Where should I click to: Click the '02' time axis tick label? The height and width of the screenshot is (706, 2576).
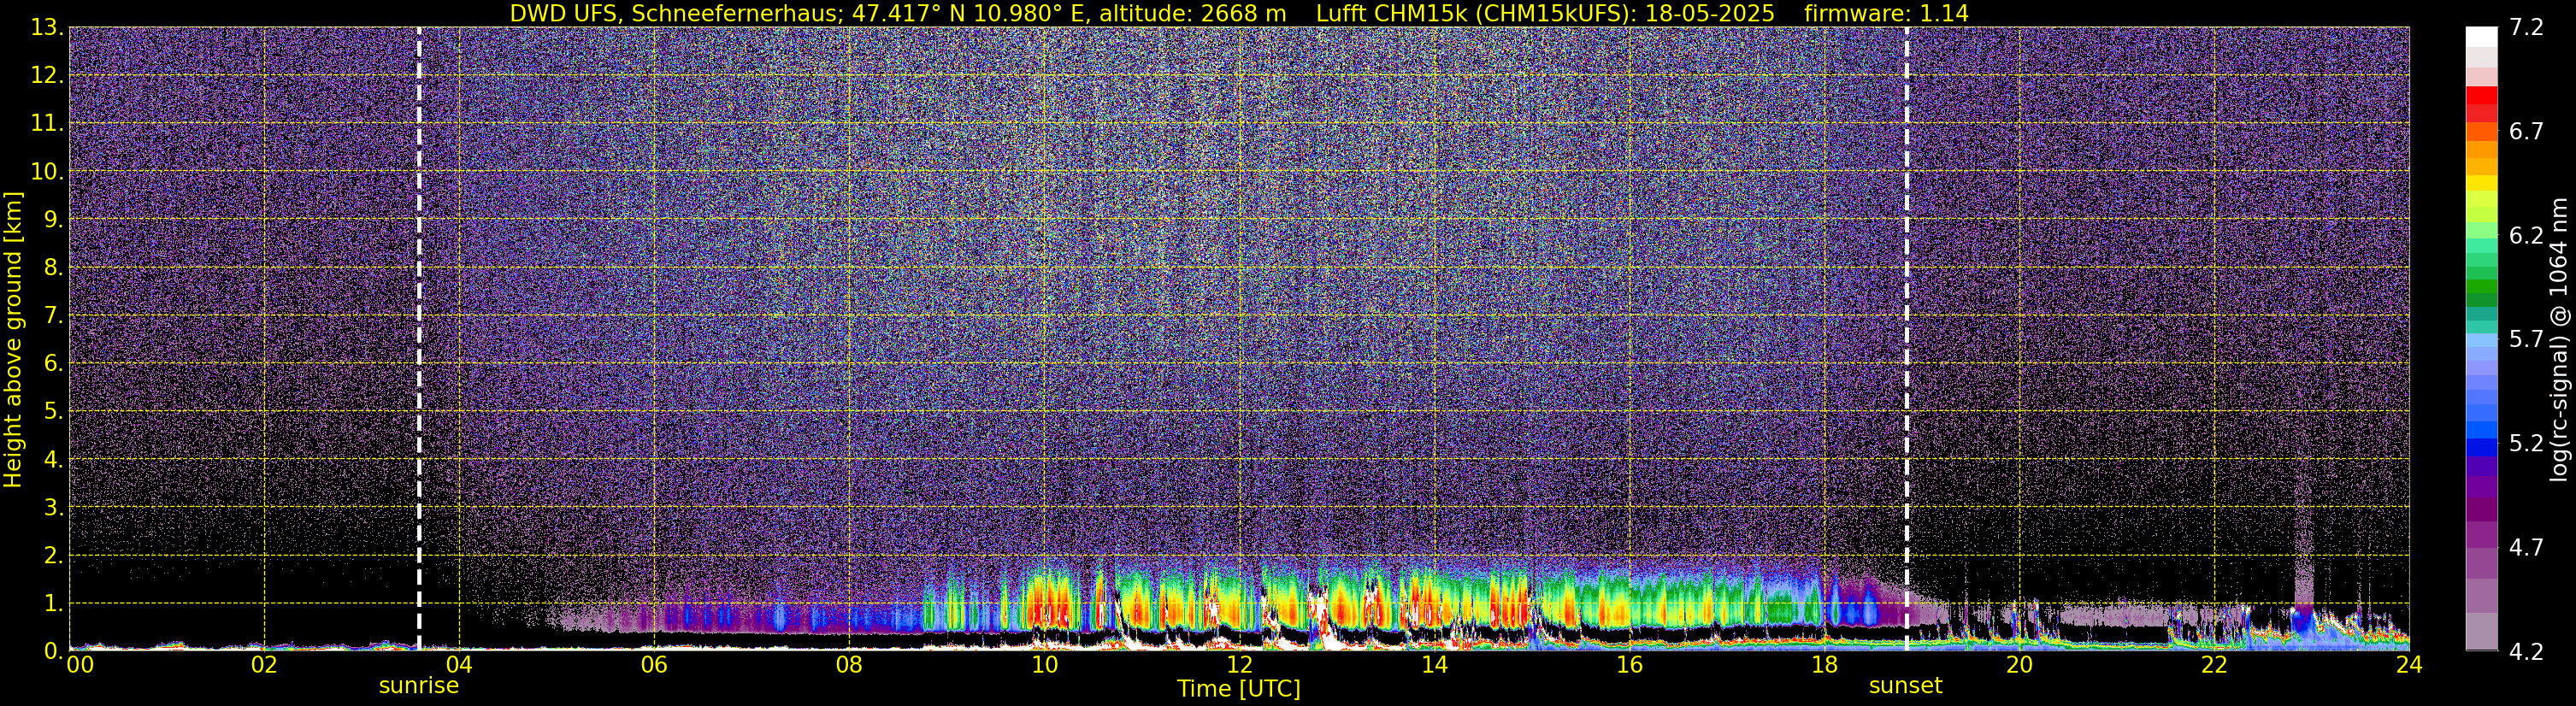pyautogui.click(x=264, y=666)
